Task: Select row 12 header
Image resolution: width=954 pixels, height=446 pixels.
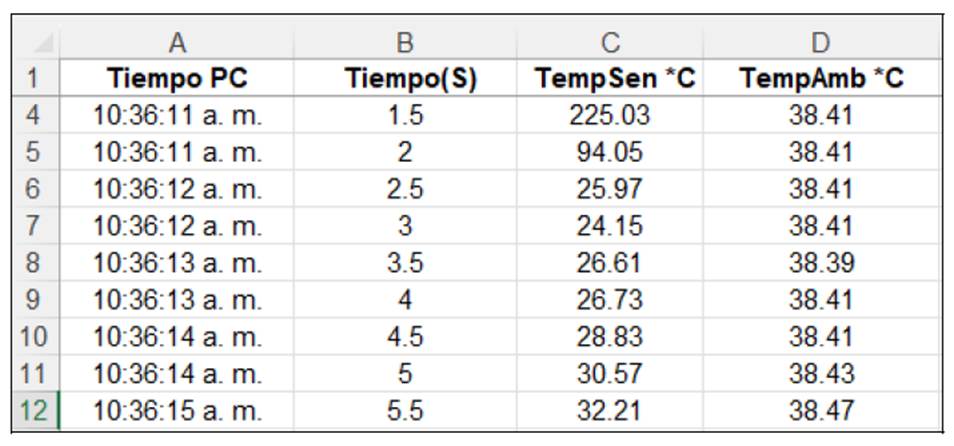Action: pos(33,410)
